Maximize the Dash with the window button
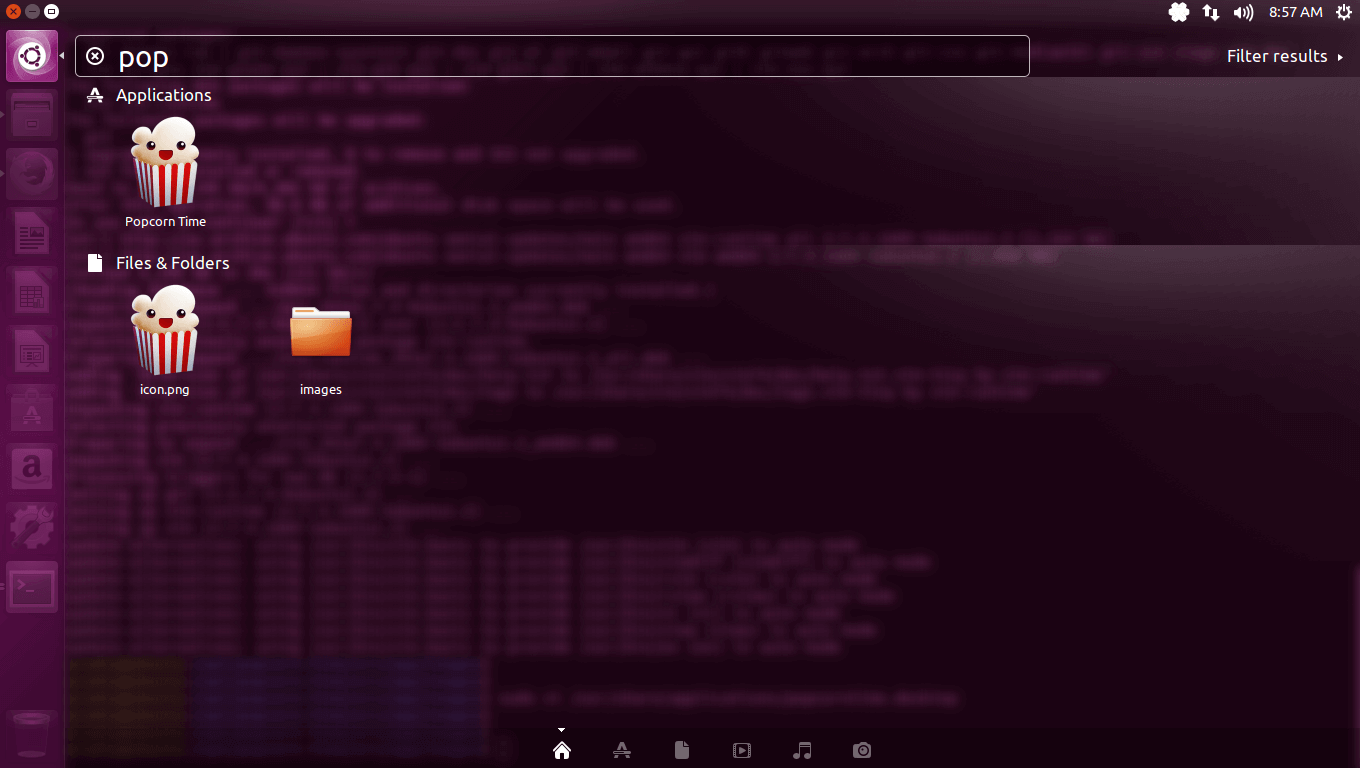This screenshot has height=768, width=1360. 51,12
